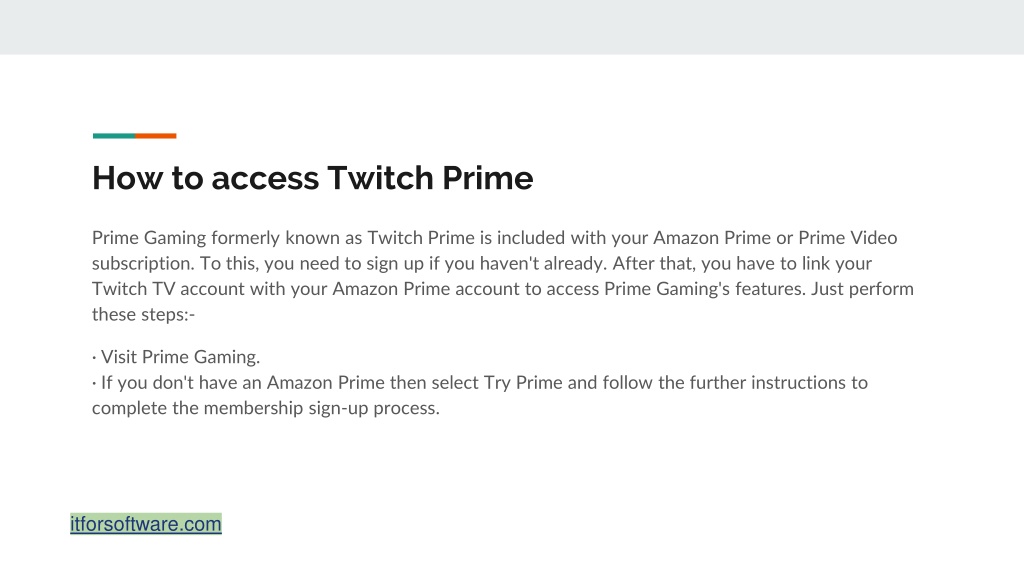Click the "How to access Twitch Prime" heading

tap(313, 178)
